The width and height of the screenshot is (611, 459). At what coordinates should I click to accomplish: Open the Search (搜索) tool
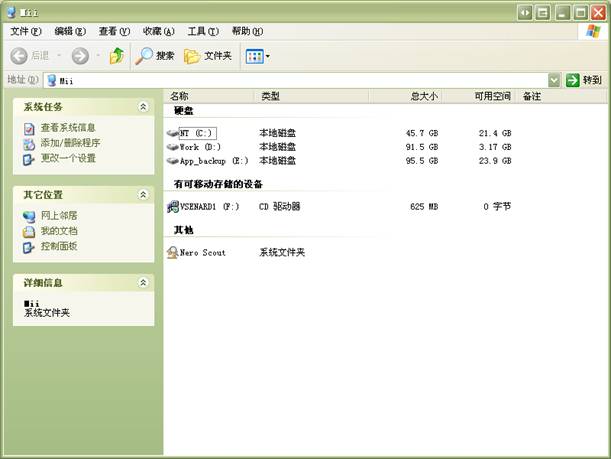point(155,56)
